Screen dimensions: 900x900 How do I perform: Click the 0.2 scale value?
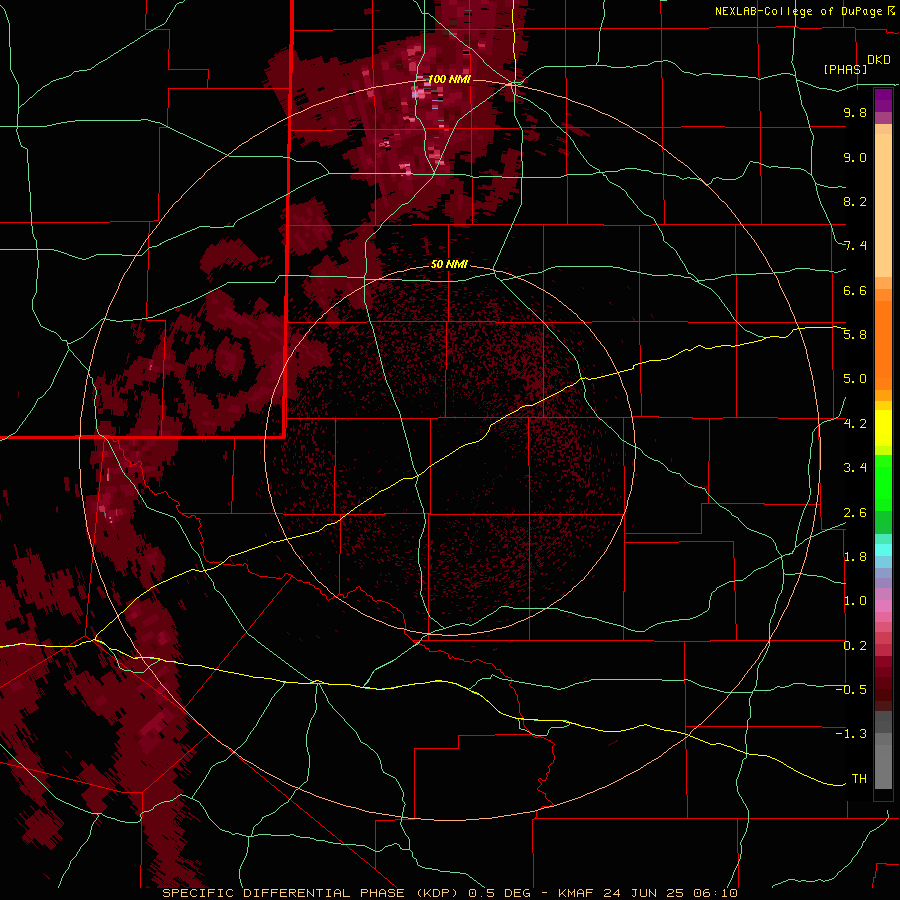coord(855,646)
